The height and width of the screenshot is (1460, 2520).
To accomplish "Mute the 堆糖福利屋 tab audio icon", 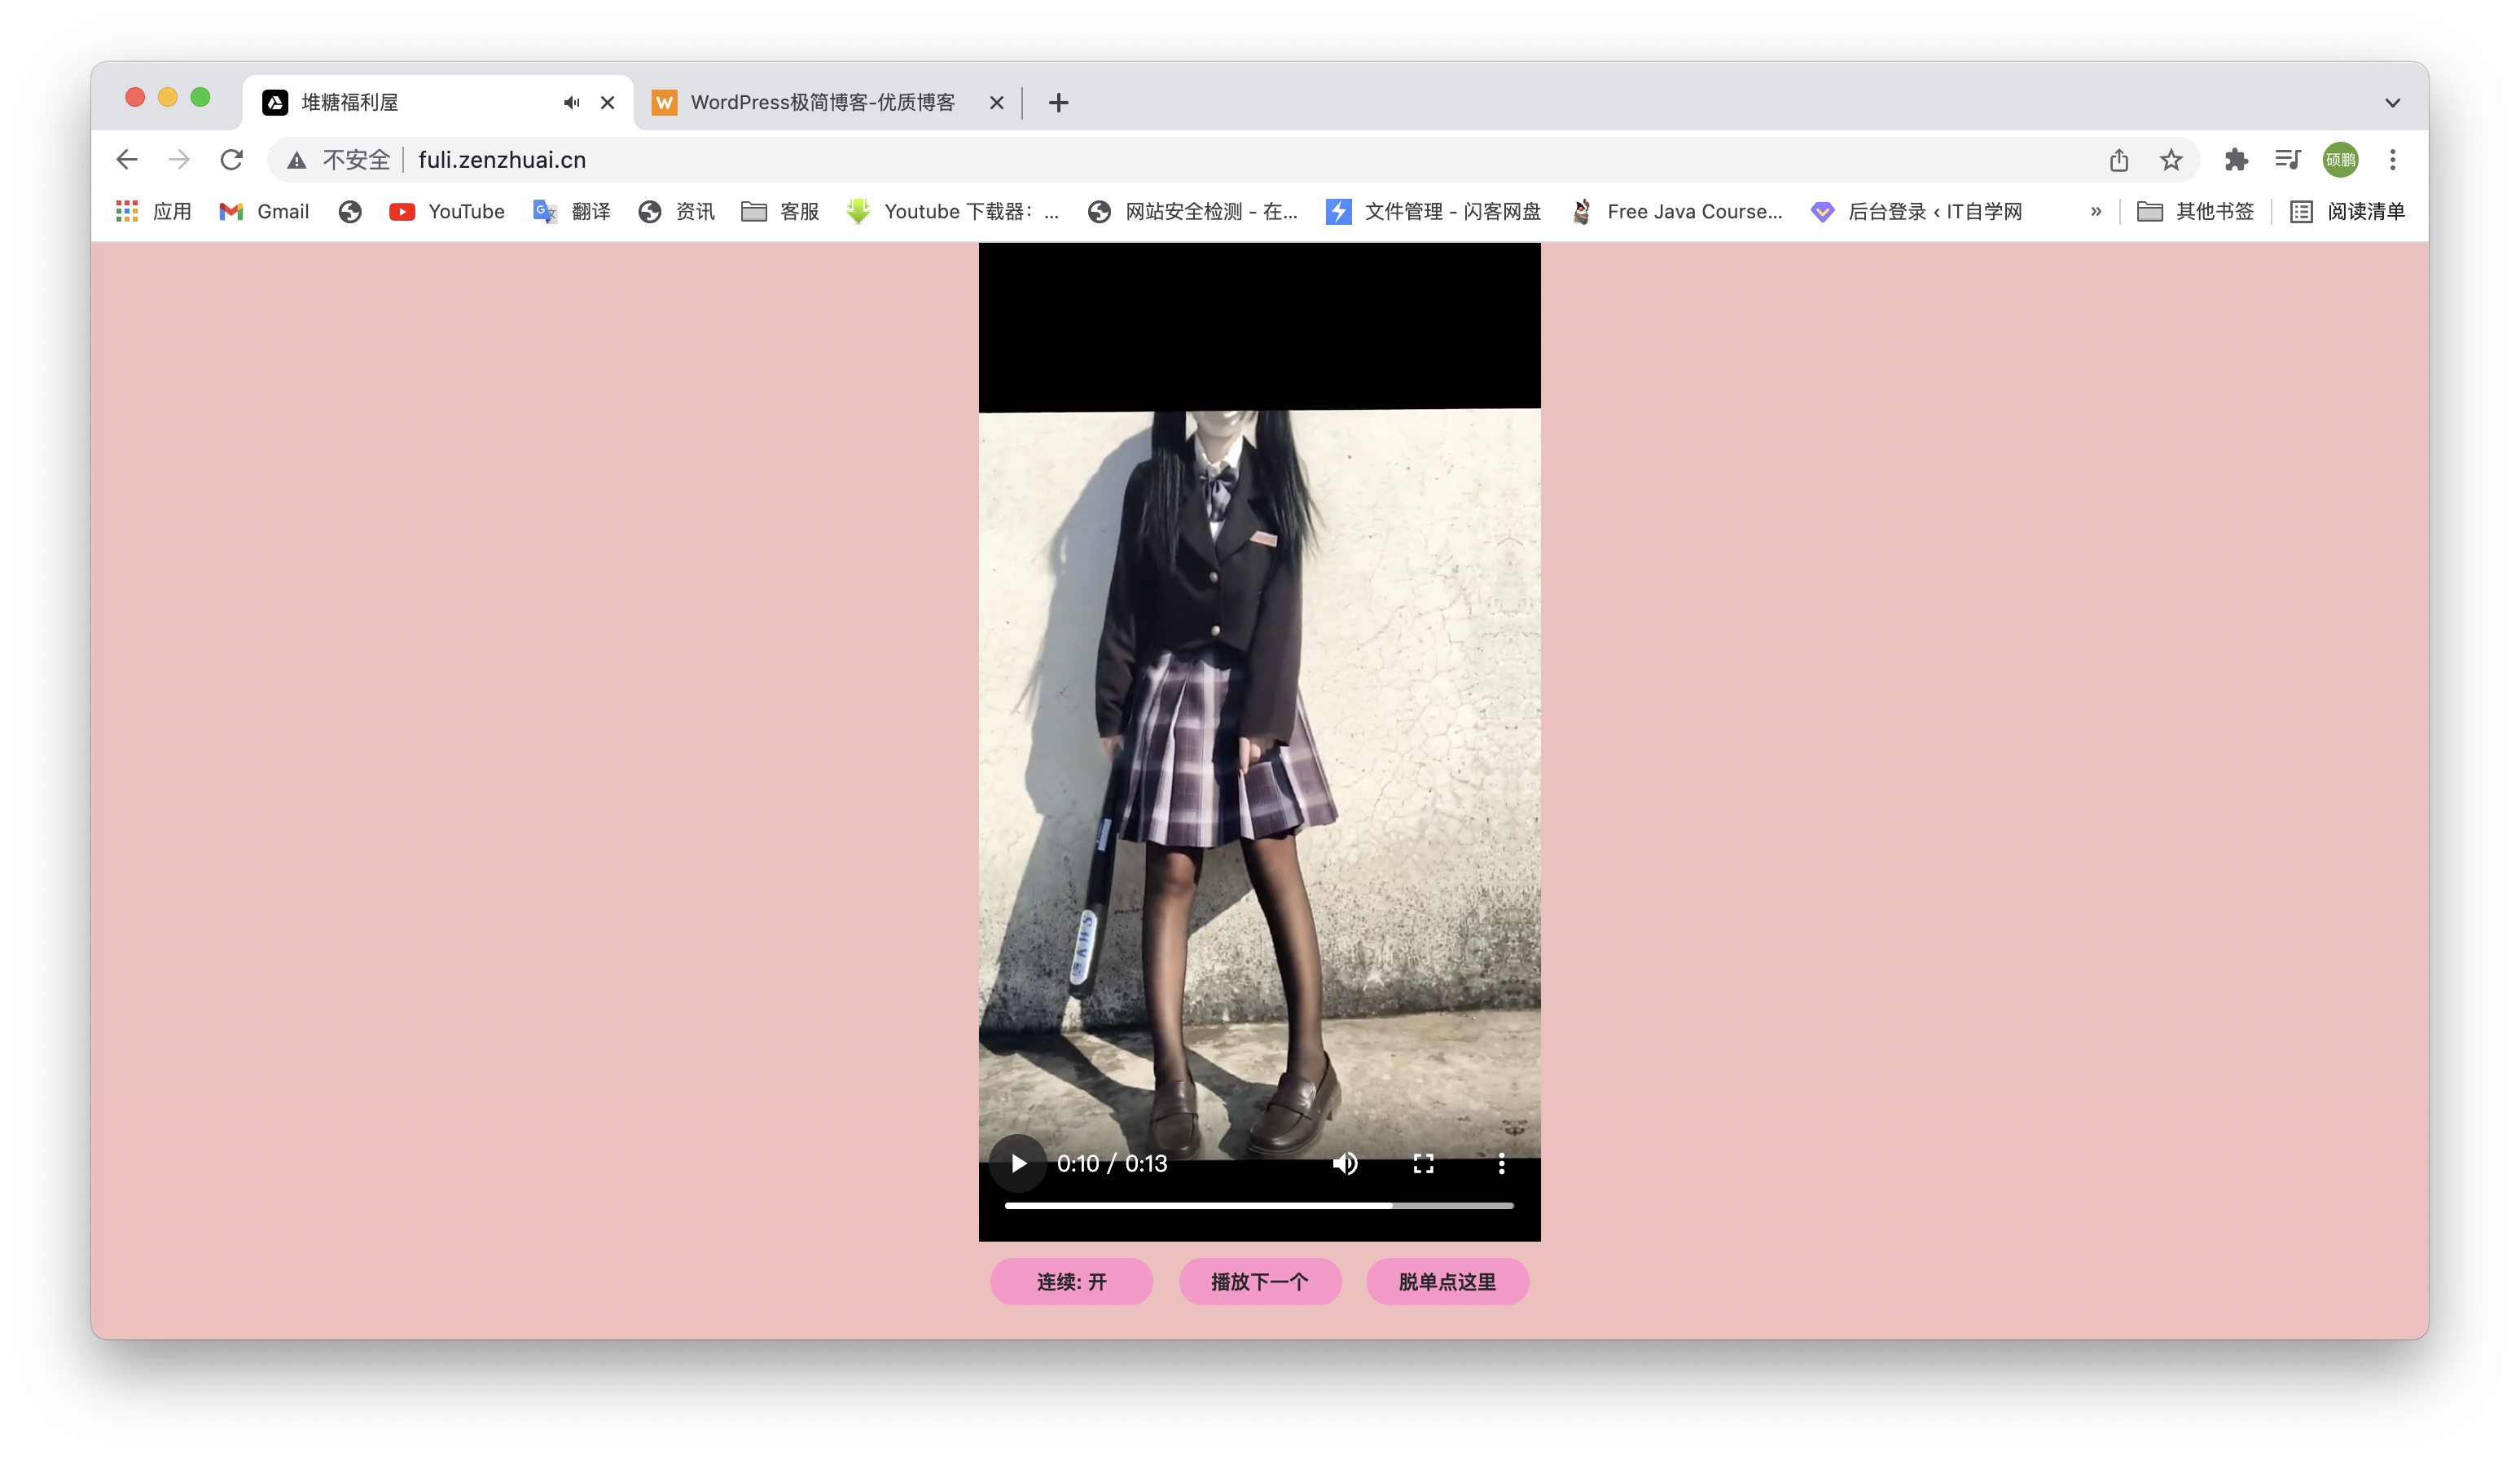I will point(572,103).
